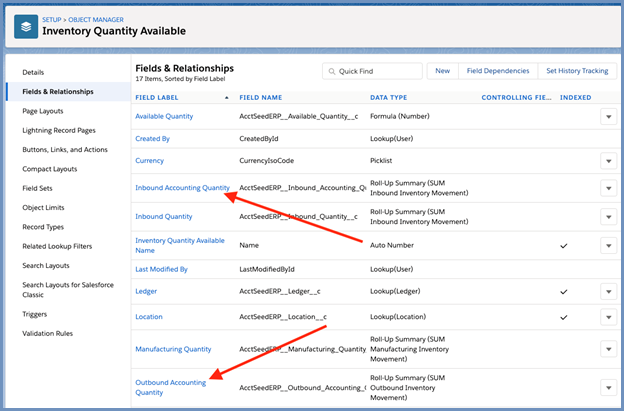Click the OBJECT MANAGER breadcrumb link
This screenshot has width=624, height=411.
(96, 19)
